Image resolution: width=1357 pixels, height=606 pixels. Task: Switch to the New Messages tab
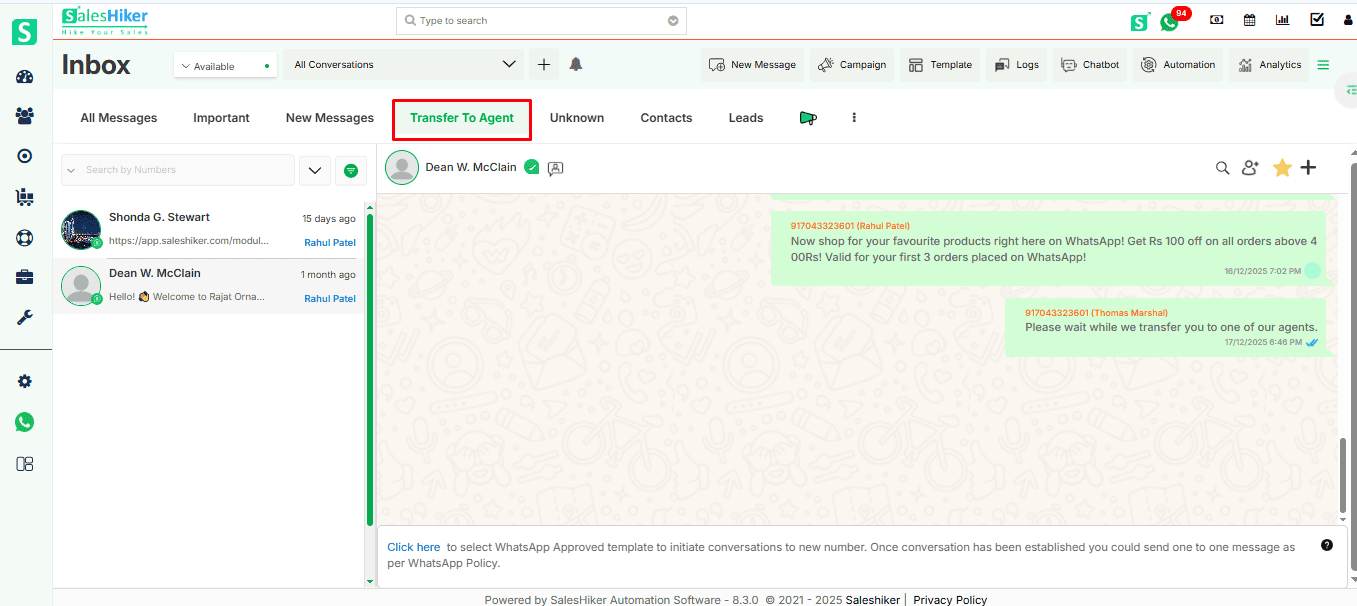329,118
